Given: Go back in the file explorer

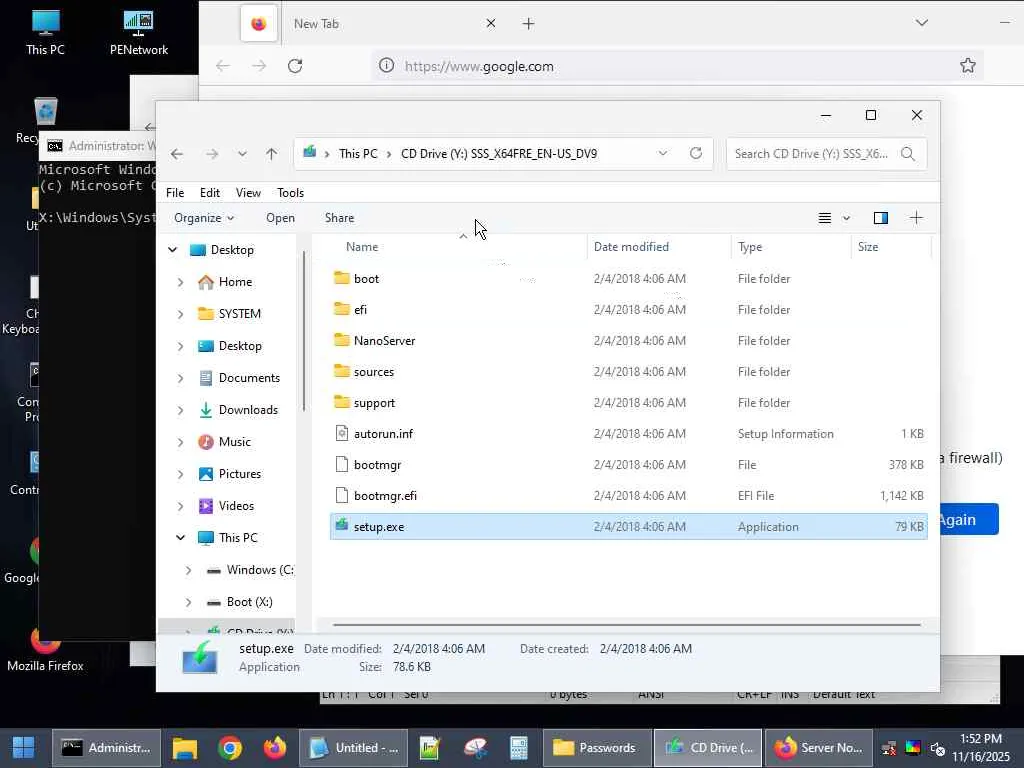Looking at the screenshot, I should click(176, 154).
